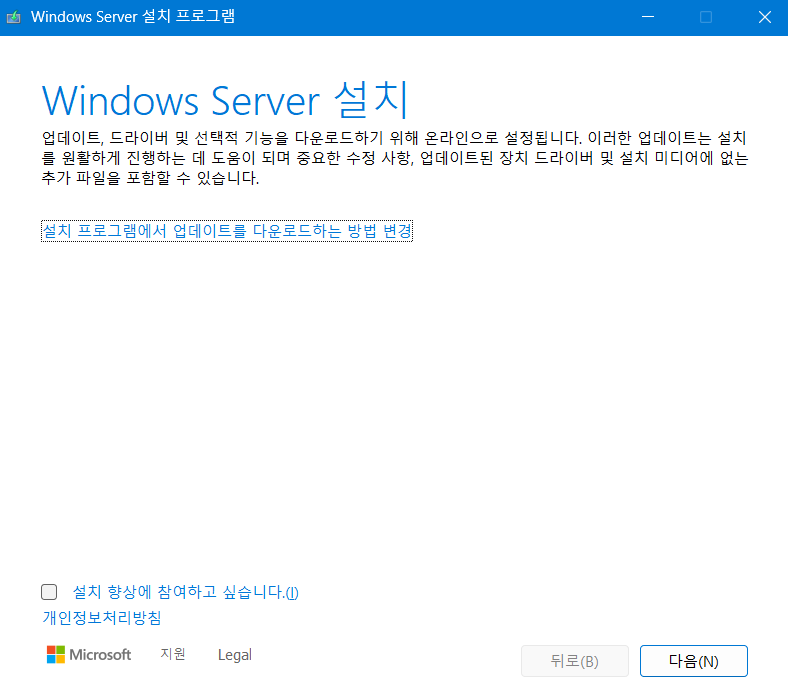This screenshot has height=697, width=788.
Task: Click the Windows Server setup title bar icon
Action: pos(14,17)
